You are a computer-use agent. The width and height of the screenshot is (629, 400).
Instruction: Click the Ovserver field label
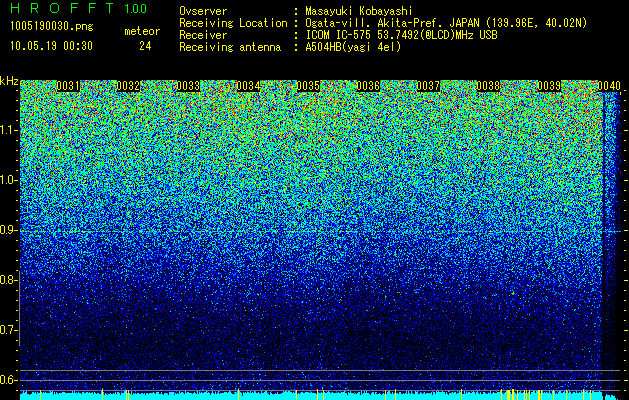[203, 11]
